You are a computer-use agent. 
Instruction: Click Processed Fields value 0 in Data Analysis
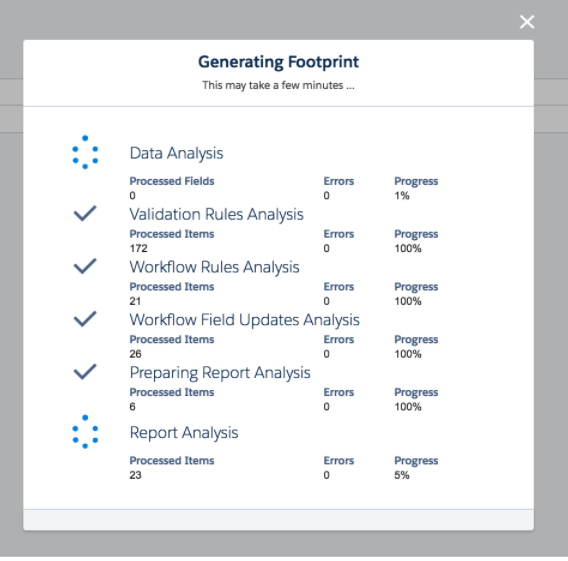pos(133,196)
